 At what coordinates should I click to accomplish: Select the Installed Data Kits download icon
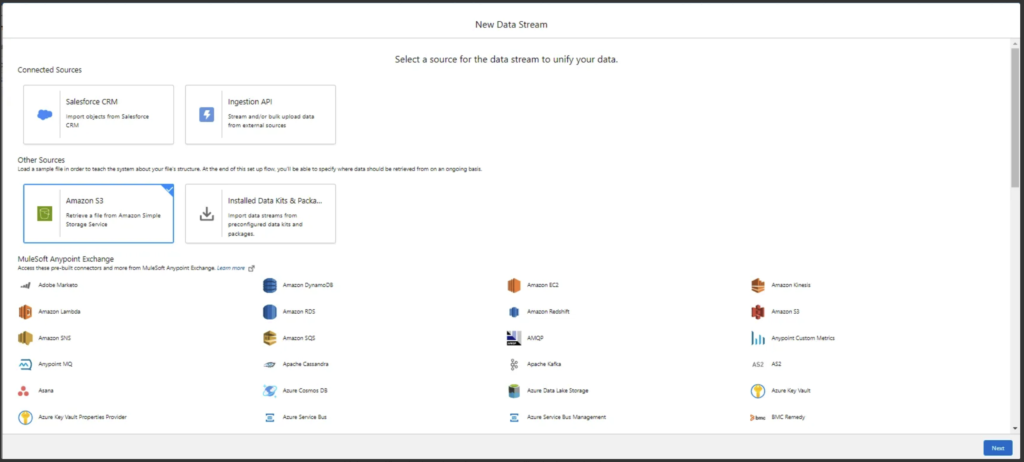pyautogui.click(x=206, y=214)
